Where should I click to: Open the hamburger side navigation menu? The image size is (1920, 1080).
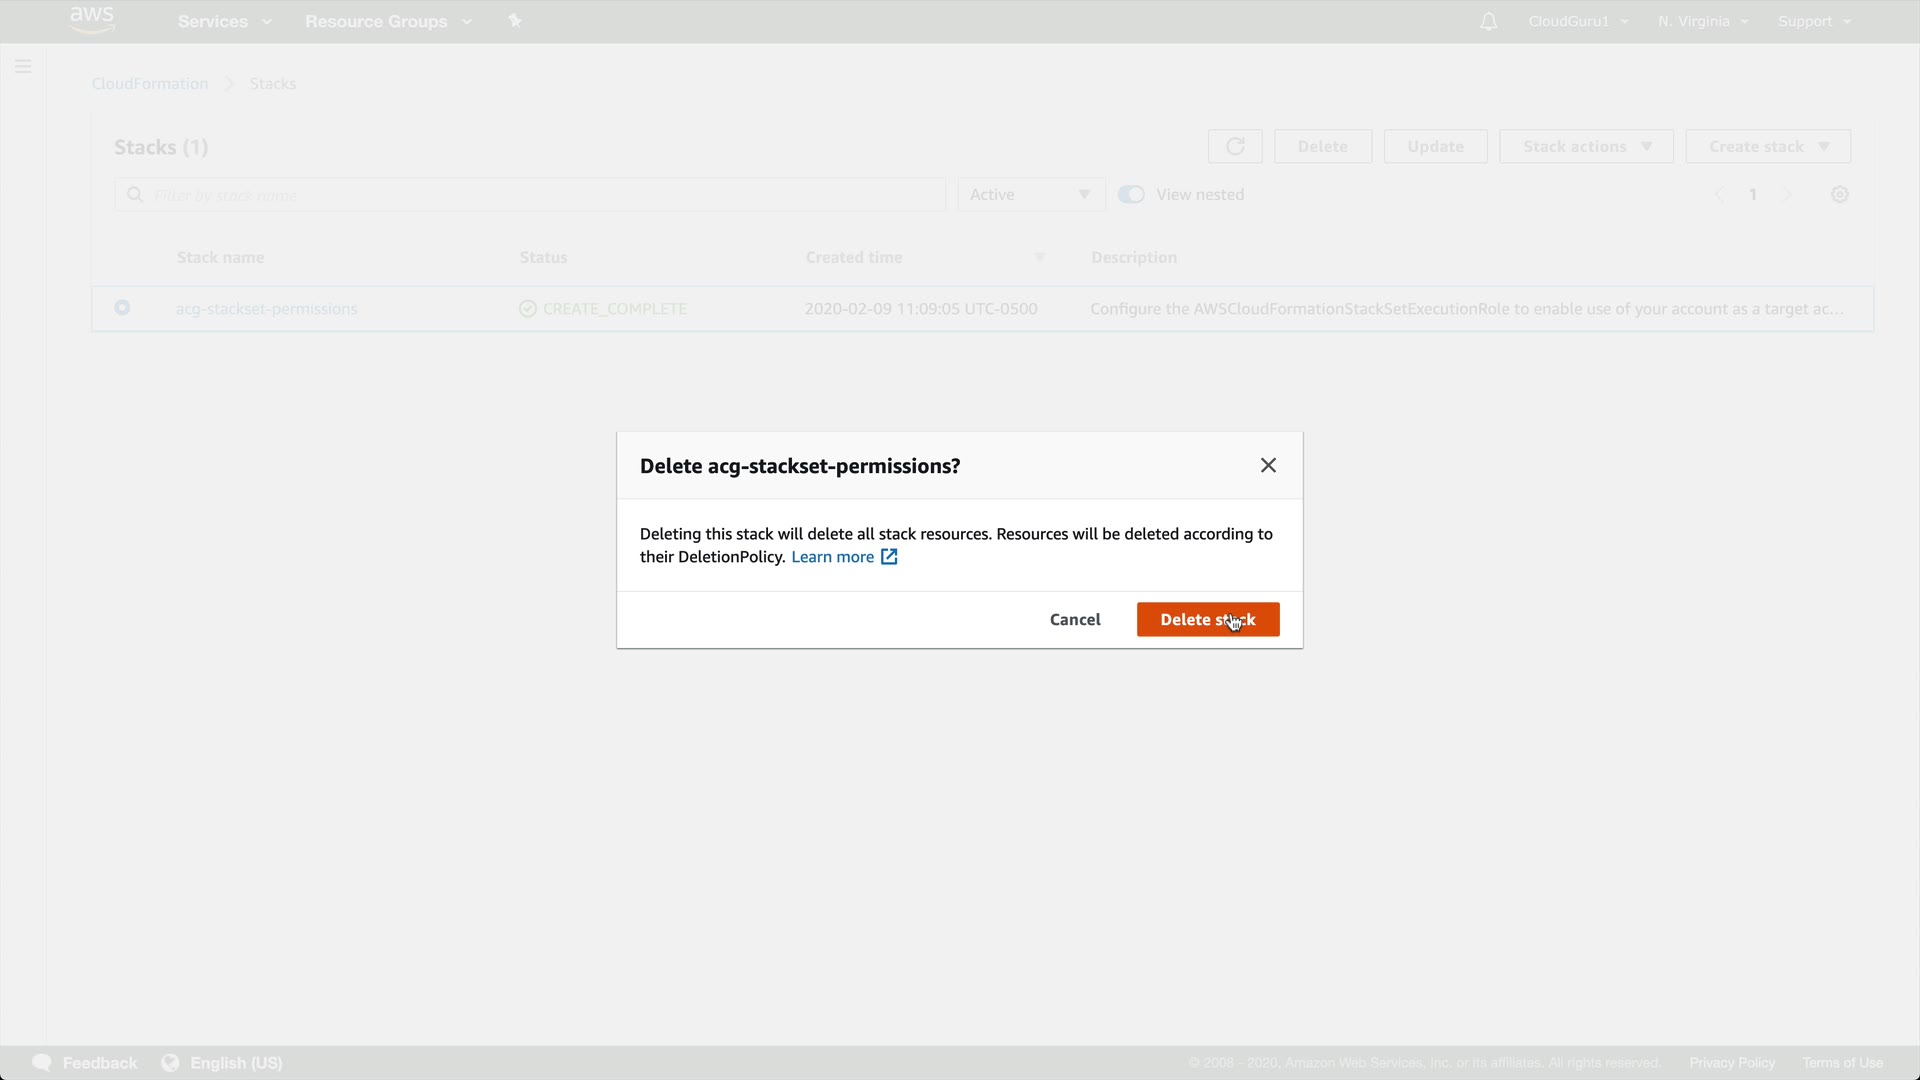click(23, 67)
